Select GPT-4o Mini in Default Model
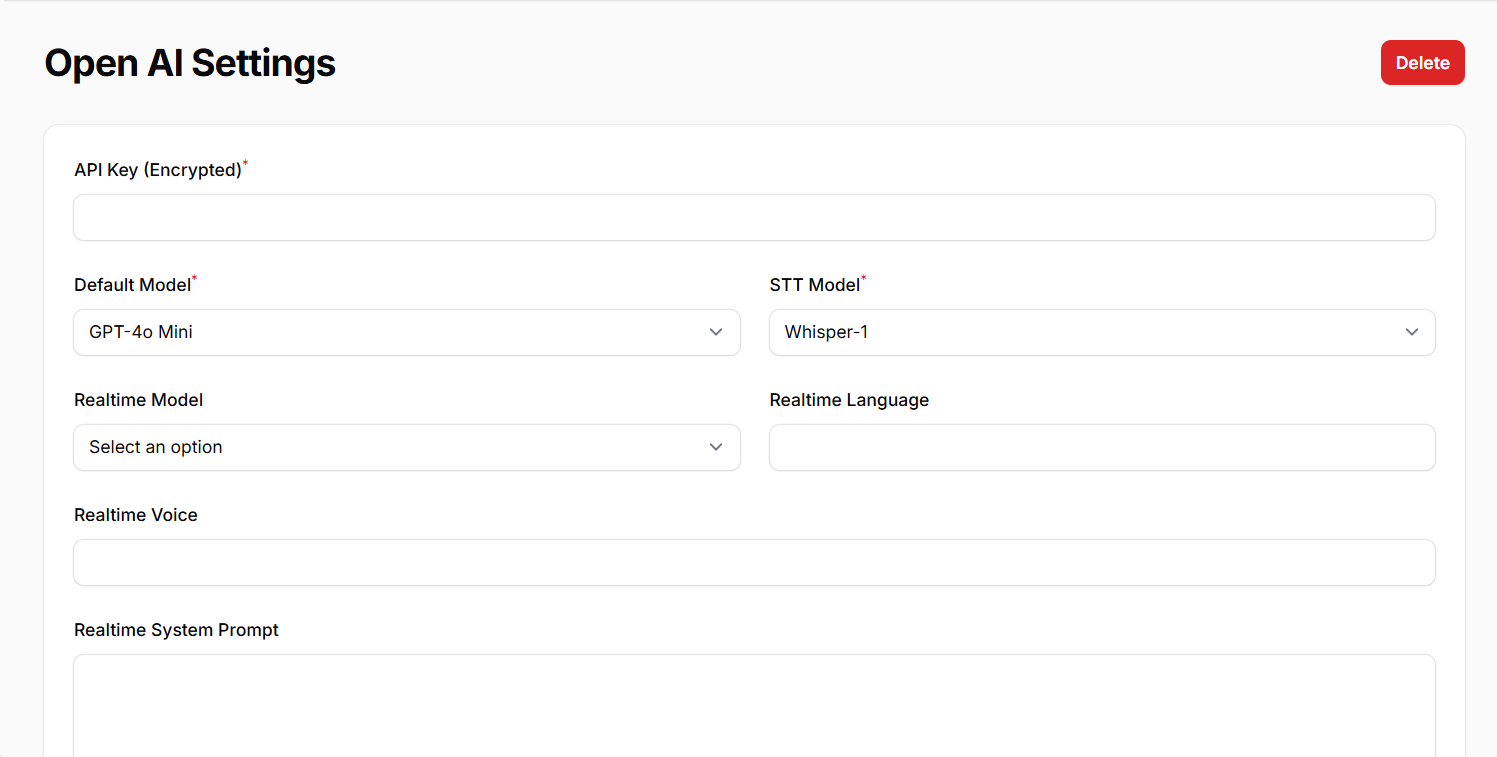 406,332
